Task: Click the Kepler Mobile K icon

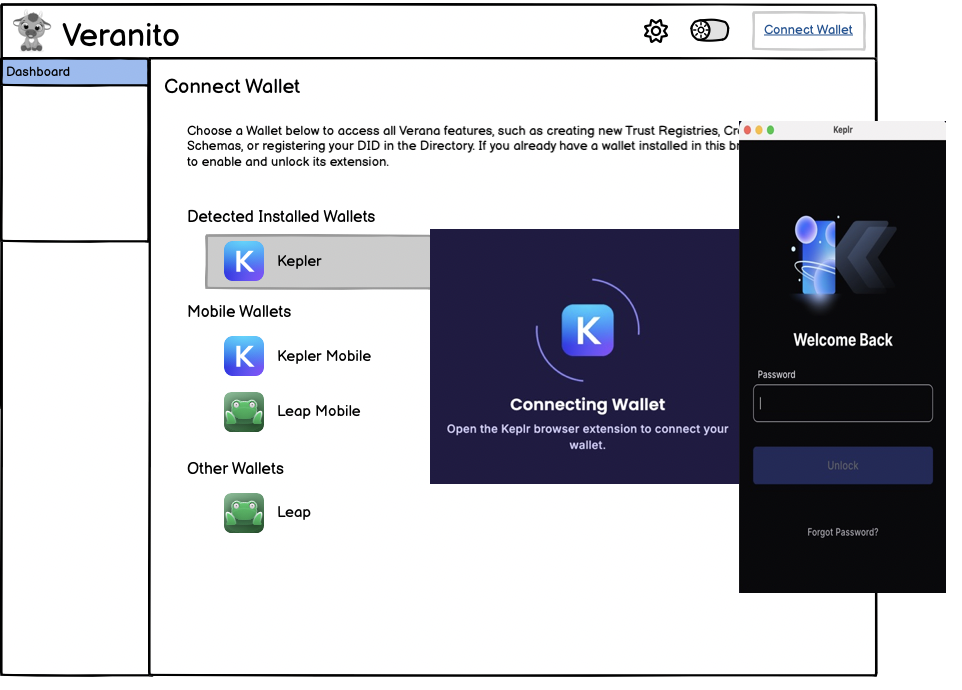Action: click(244, 356)
